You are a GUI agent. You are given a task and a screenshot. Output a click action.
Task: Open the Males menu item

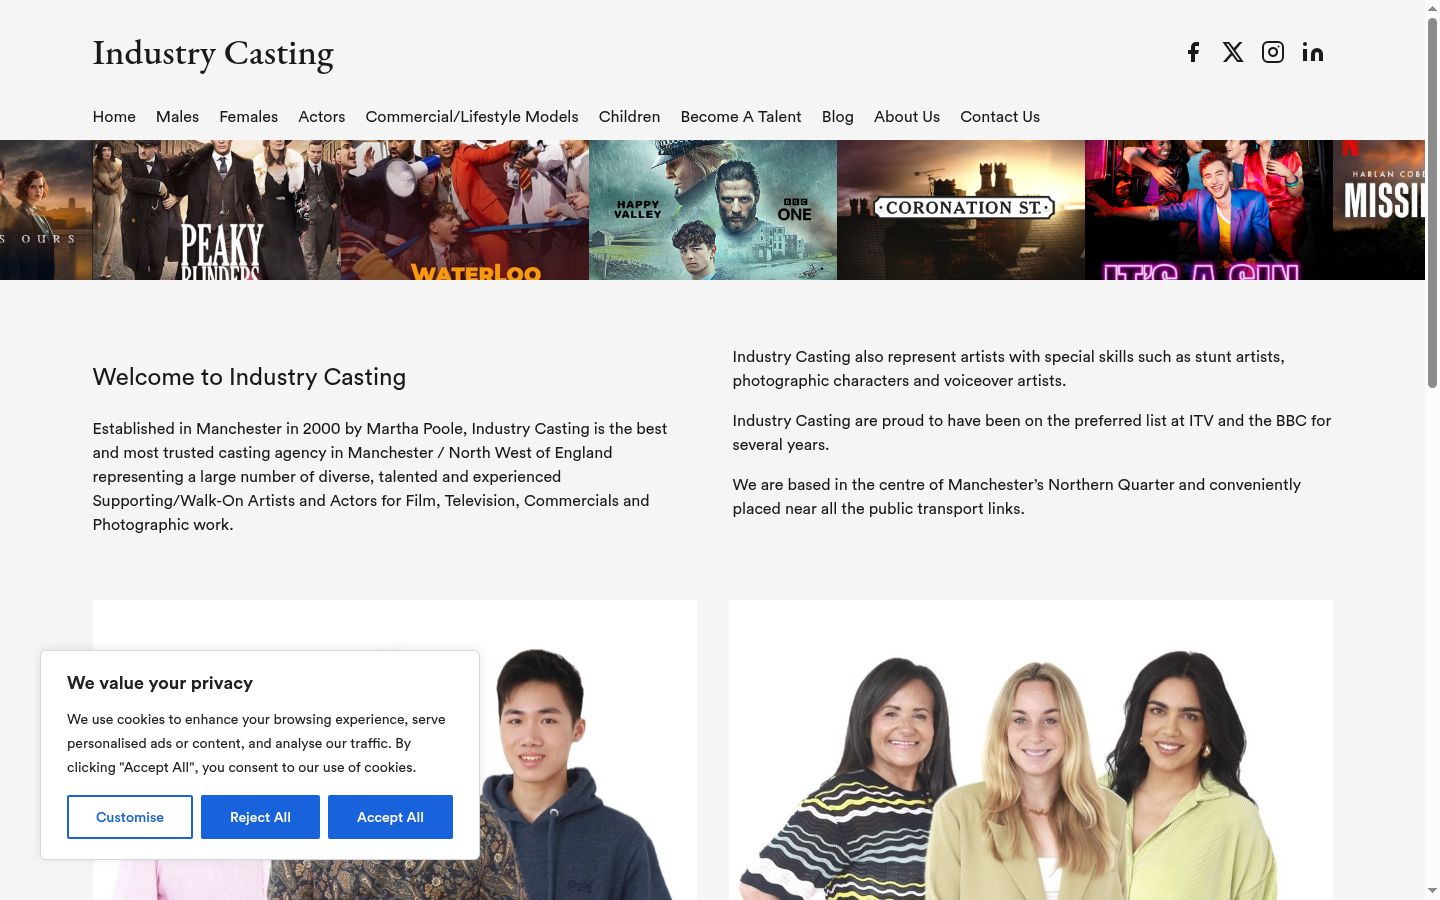pos(177,117)
